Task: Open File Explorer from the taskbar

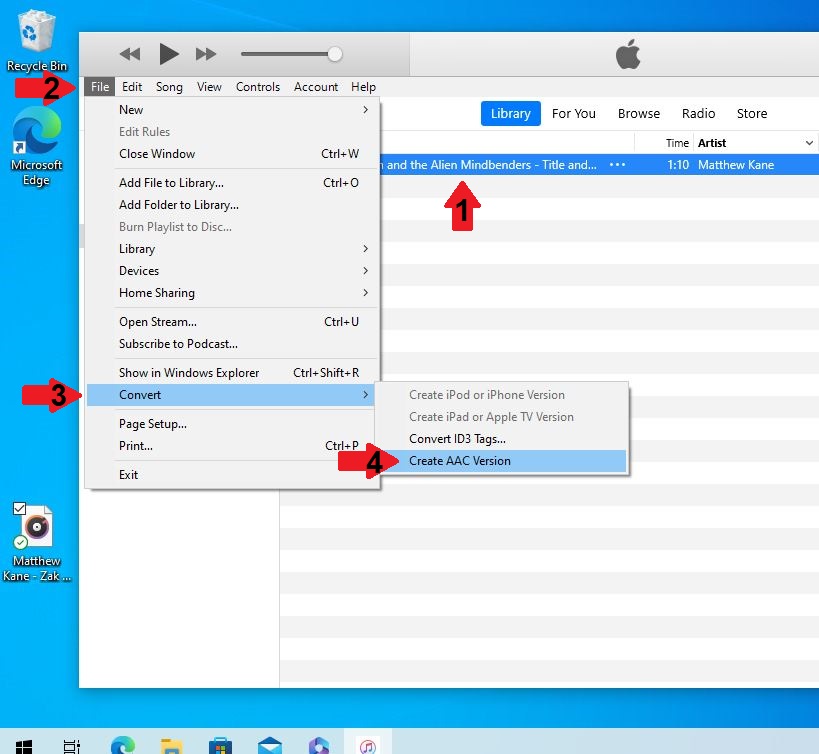Action: tap(172, 746)
